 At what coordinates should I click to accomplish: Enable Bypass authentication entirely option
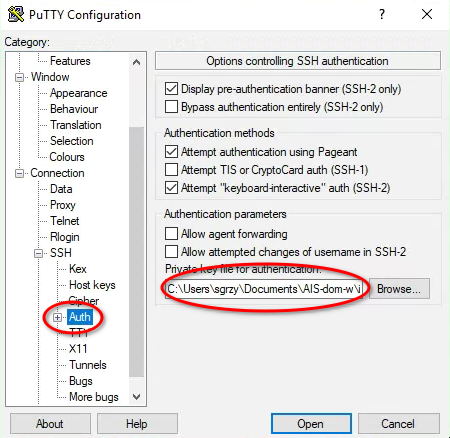(x=171, y=107)
